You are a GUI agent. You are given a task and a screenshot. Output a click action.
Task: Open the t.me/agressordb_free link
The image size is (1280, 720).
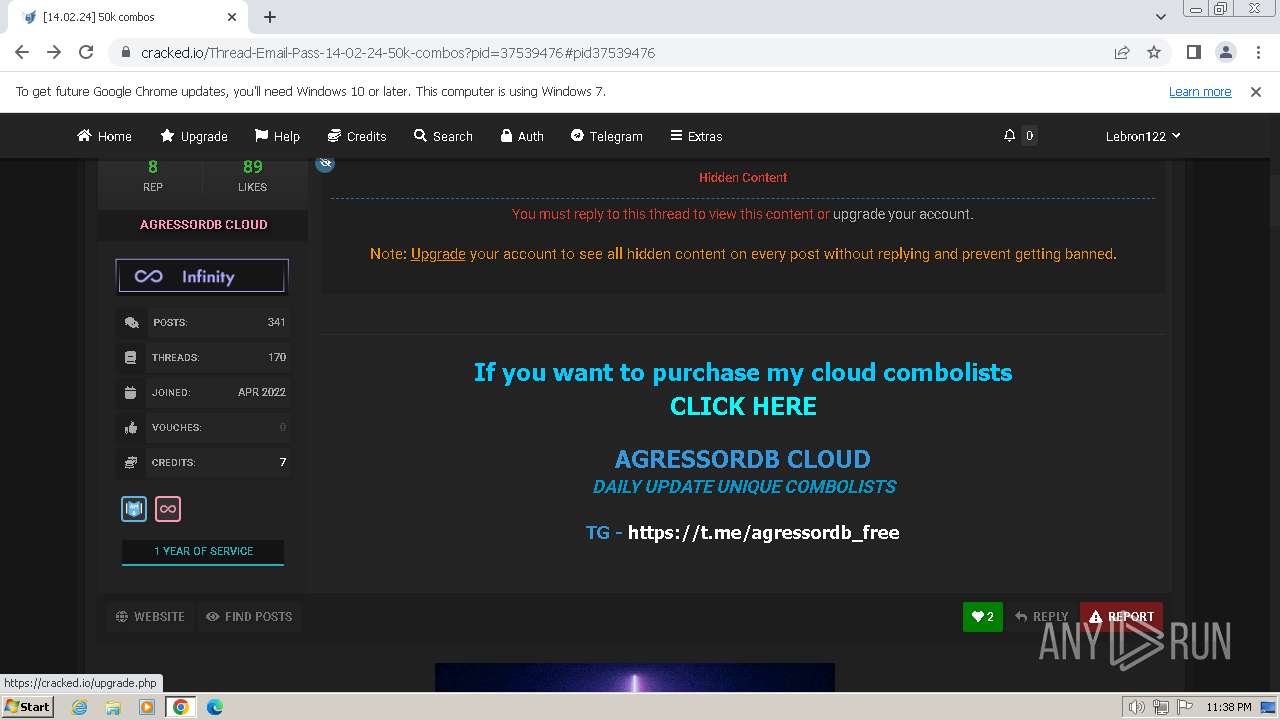coord(764,532)
